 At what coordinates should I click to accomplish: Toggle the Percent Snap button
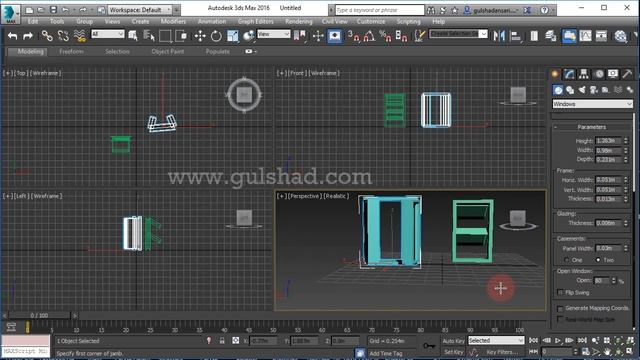(x=385, y=36)
